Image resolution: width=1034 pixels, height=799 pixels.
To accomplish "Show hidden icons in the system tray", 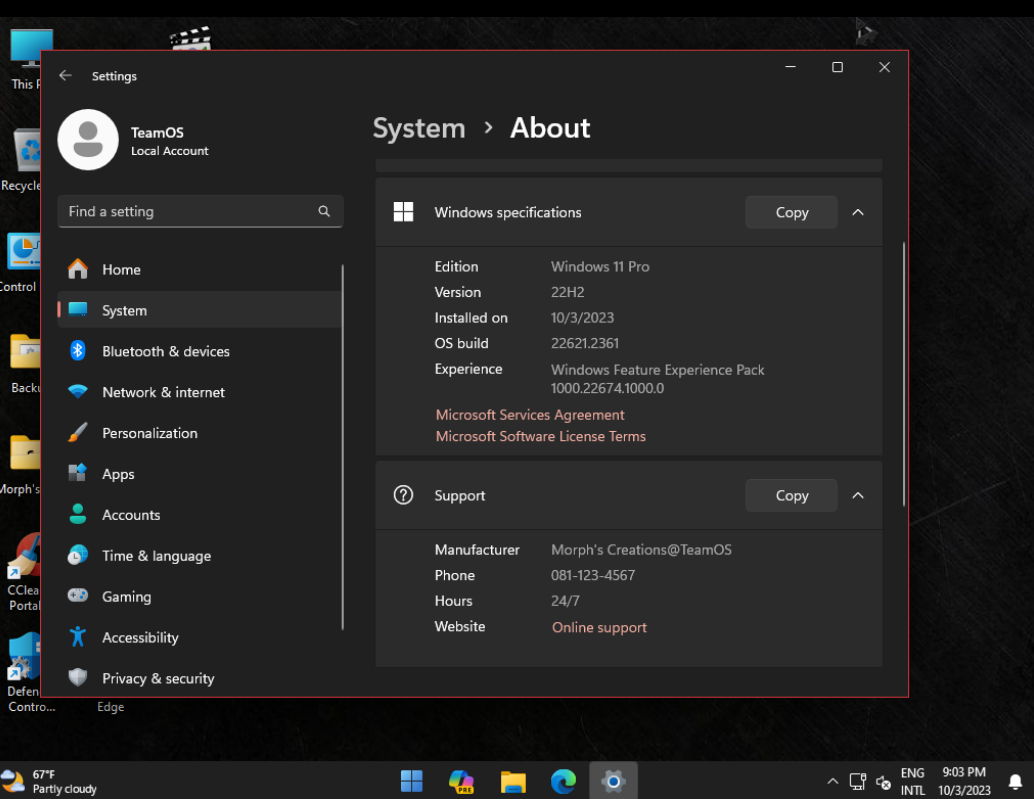I will tap(833, 782).
